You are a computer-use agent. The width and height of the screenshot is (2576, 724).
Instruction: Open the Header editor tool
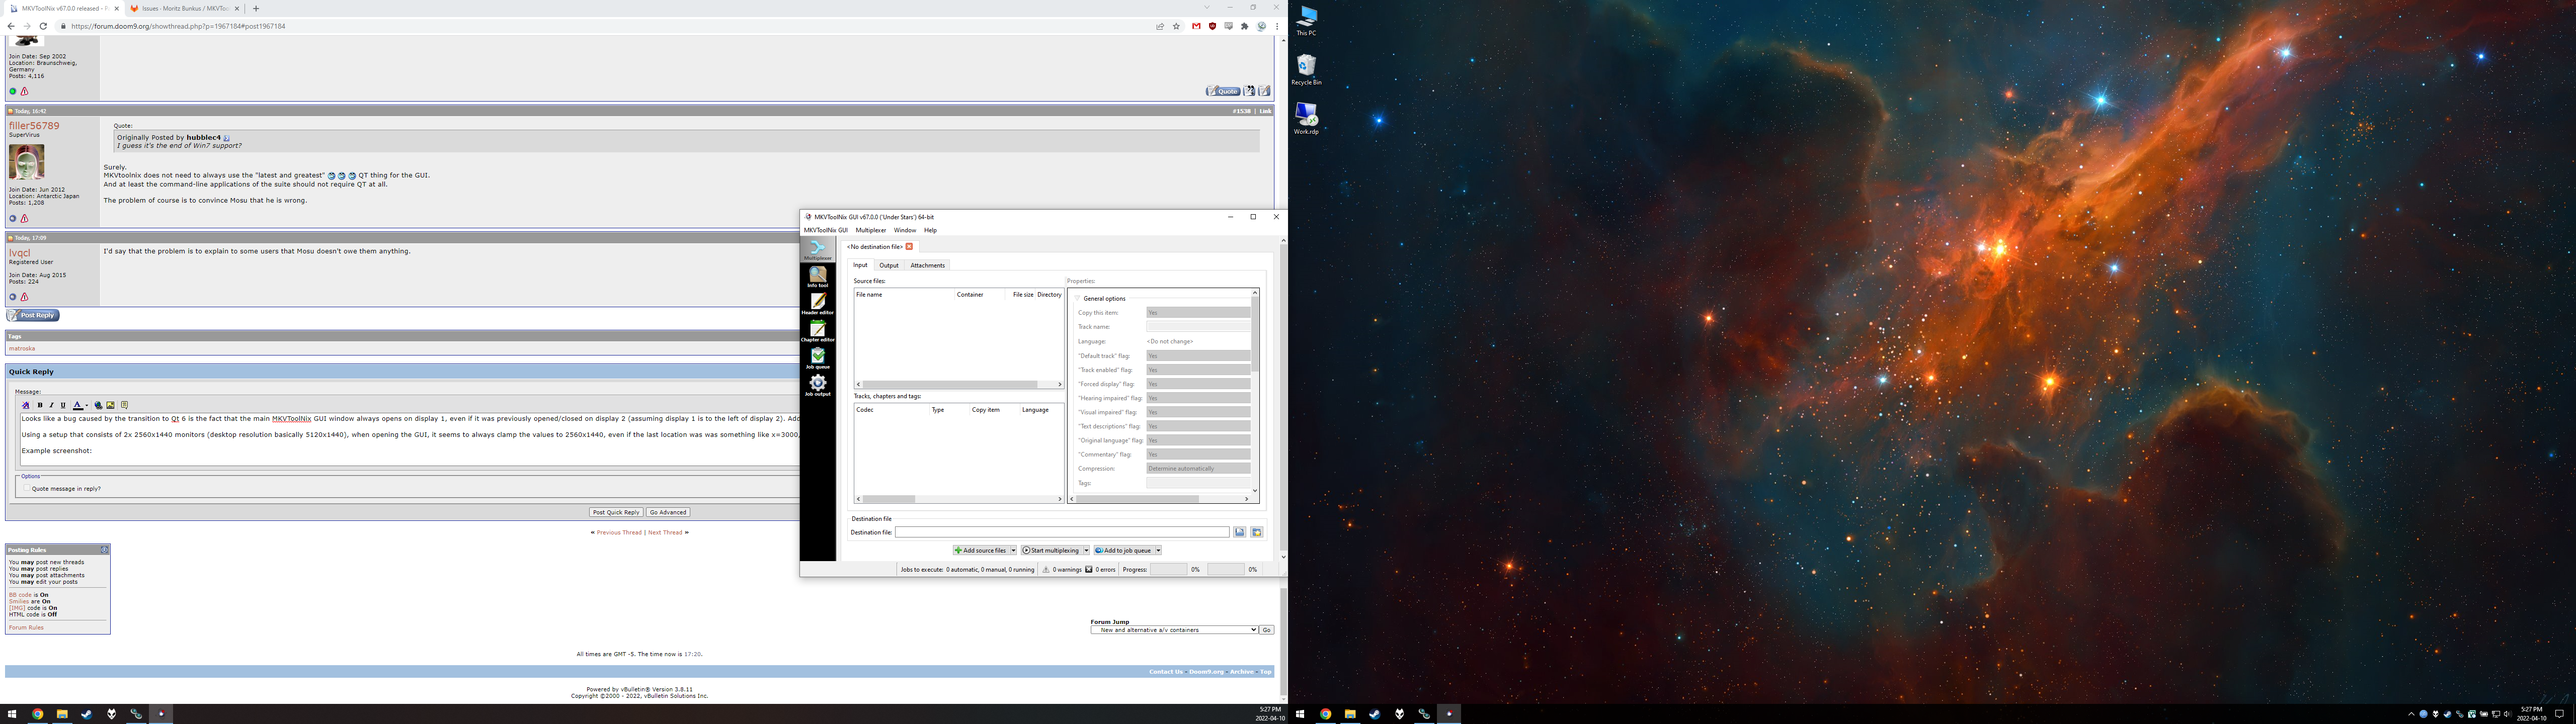tap(818, 303)
